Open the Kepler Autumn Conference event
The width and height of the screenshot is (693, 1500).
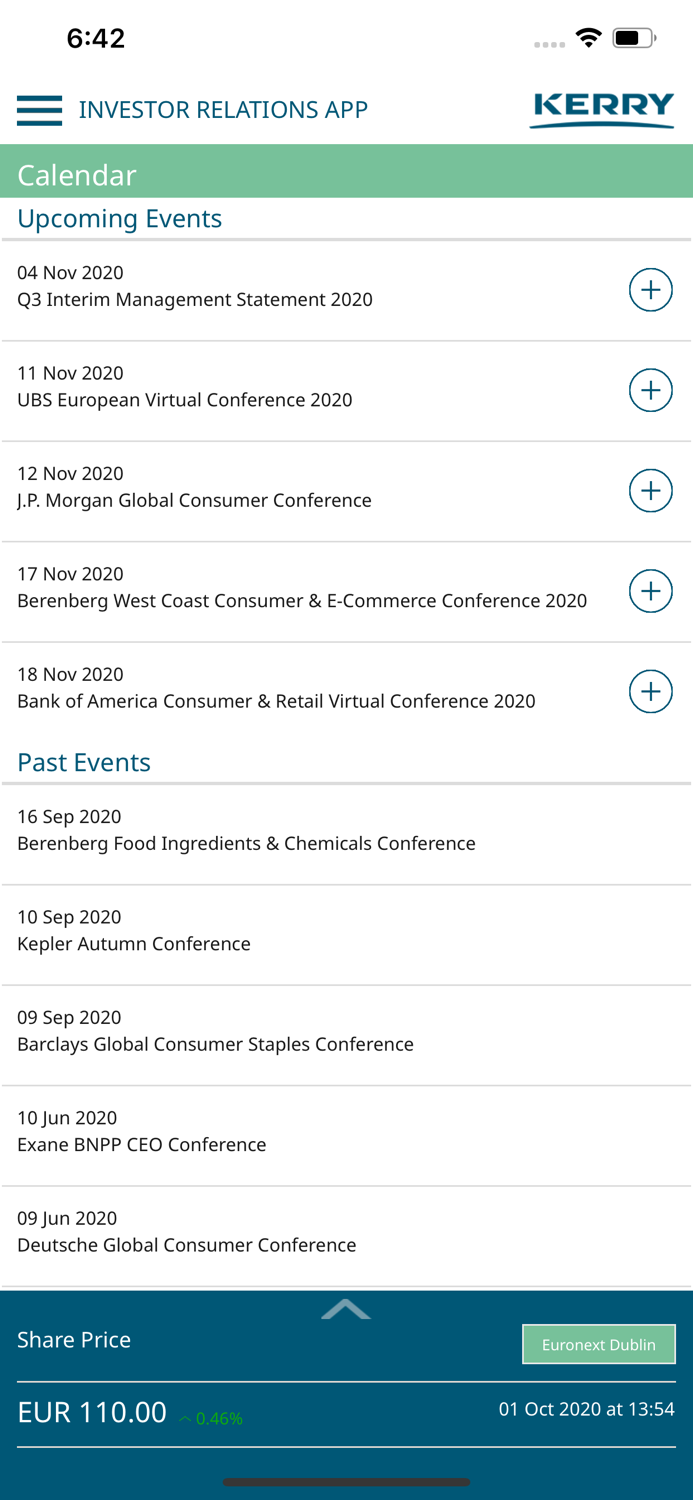134,931
